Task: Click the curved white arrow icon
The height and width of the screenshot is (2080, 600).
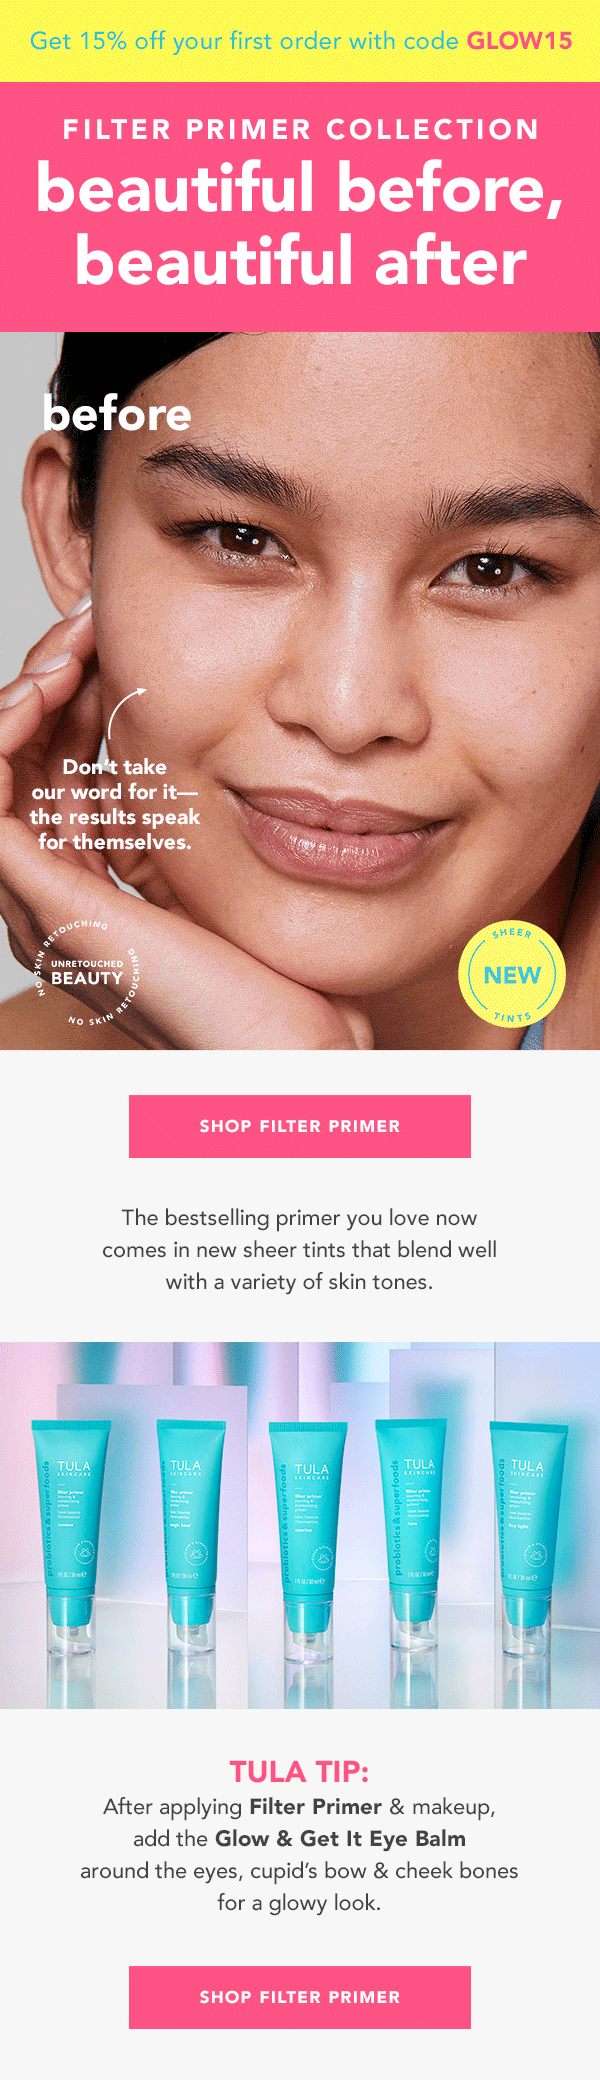Action: [126, 712]
